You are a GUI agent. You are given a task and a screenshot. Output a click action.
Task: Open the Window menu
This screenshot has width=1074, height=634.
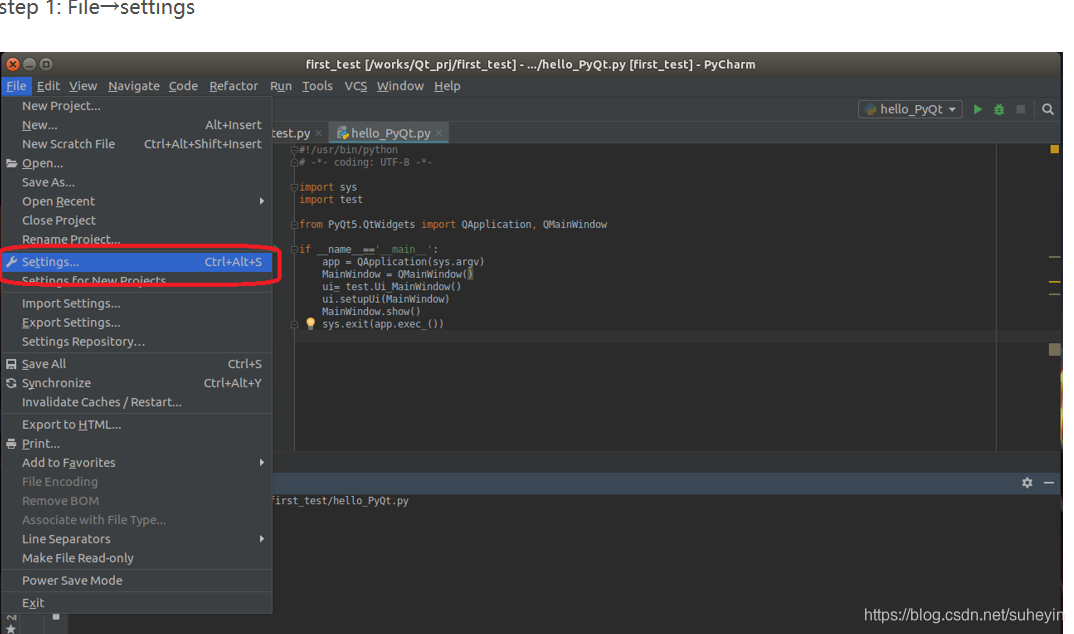pos(400,86)
